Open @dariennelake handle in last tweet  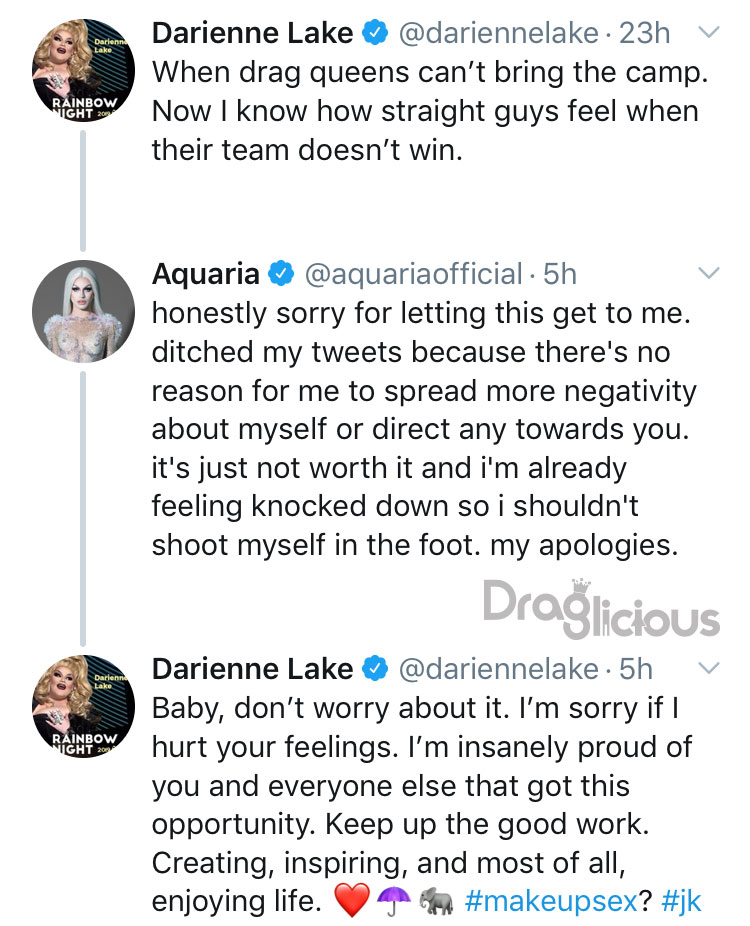tap(499, 670)
